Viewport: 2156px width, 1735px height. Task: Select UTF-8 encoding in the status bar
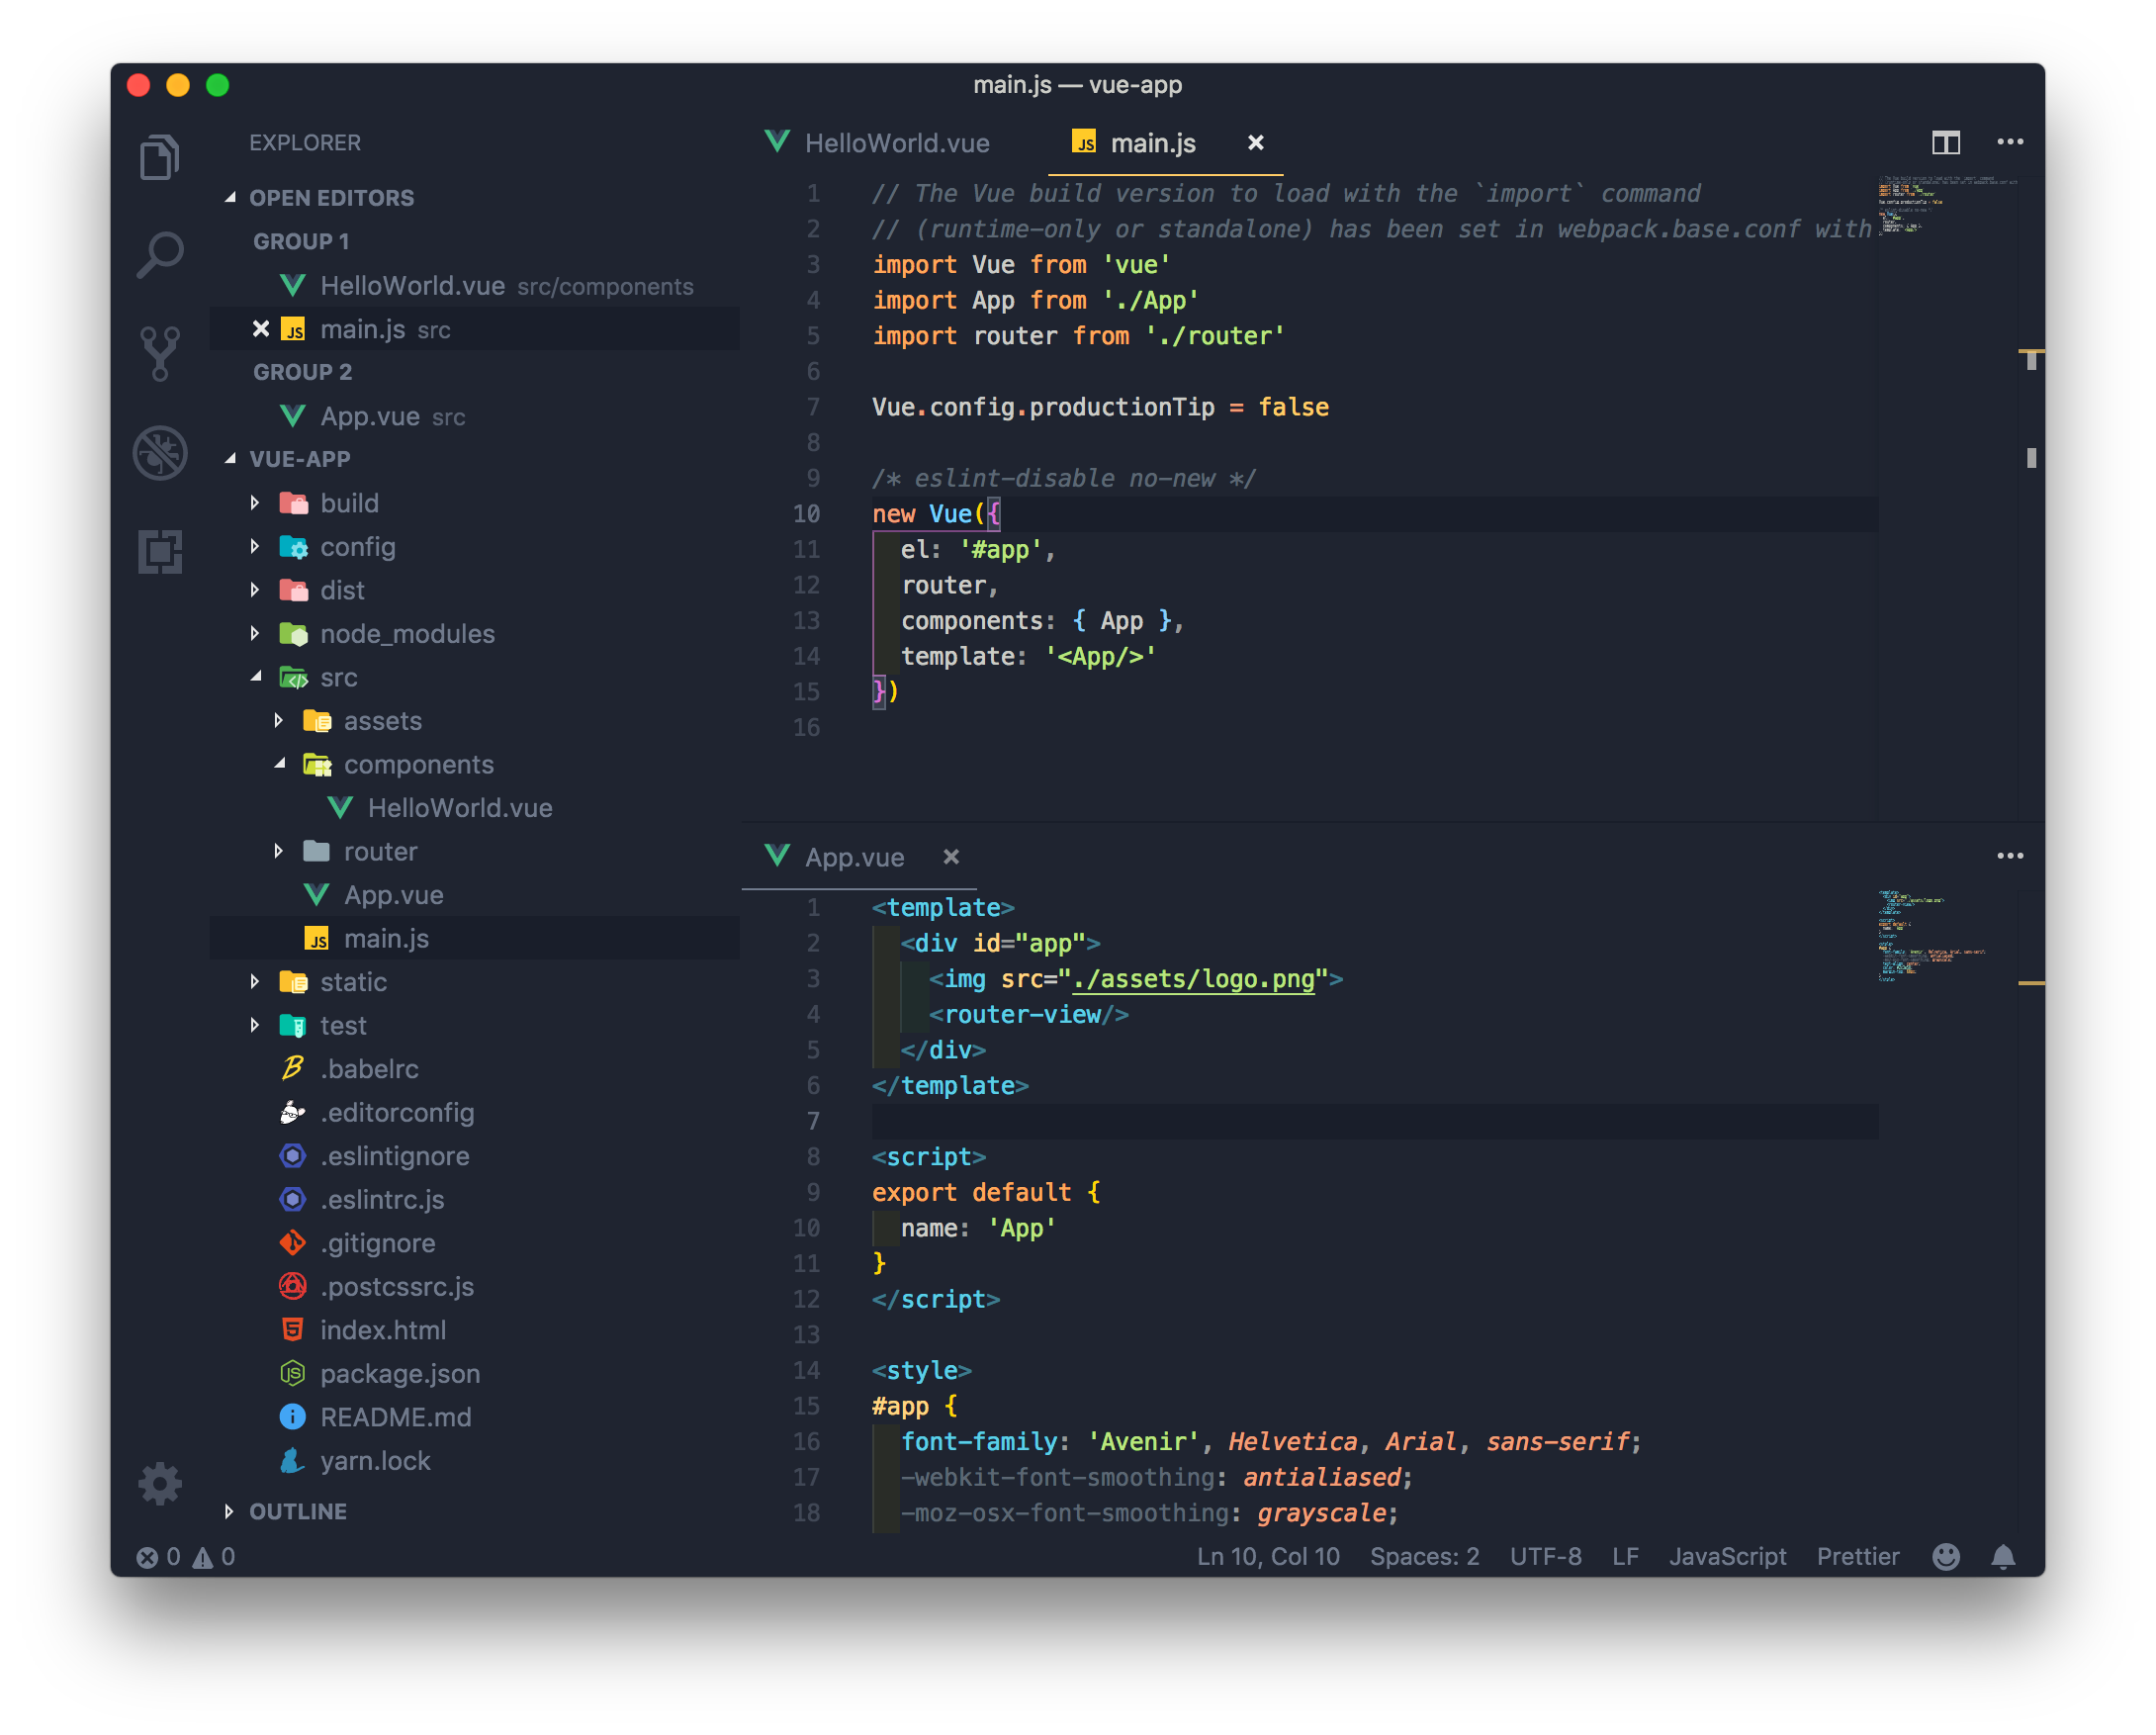1545,1556
